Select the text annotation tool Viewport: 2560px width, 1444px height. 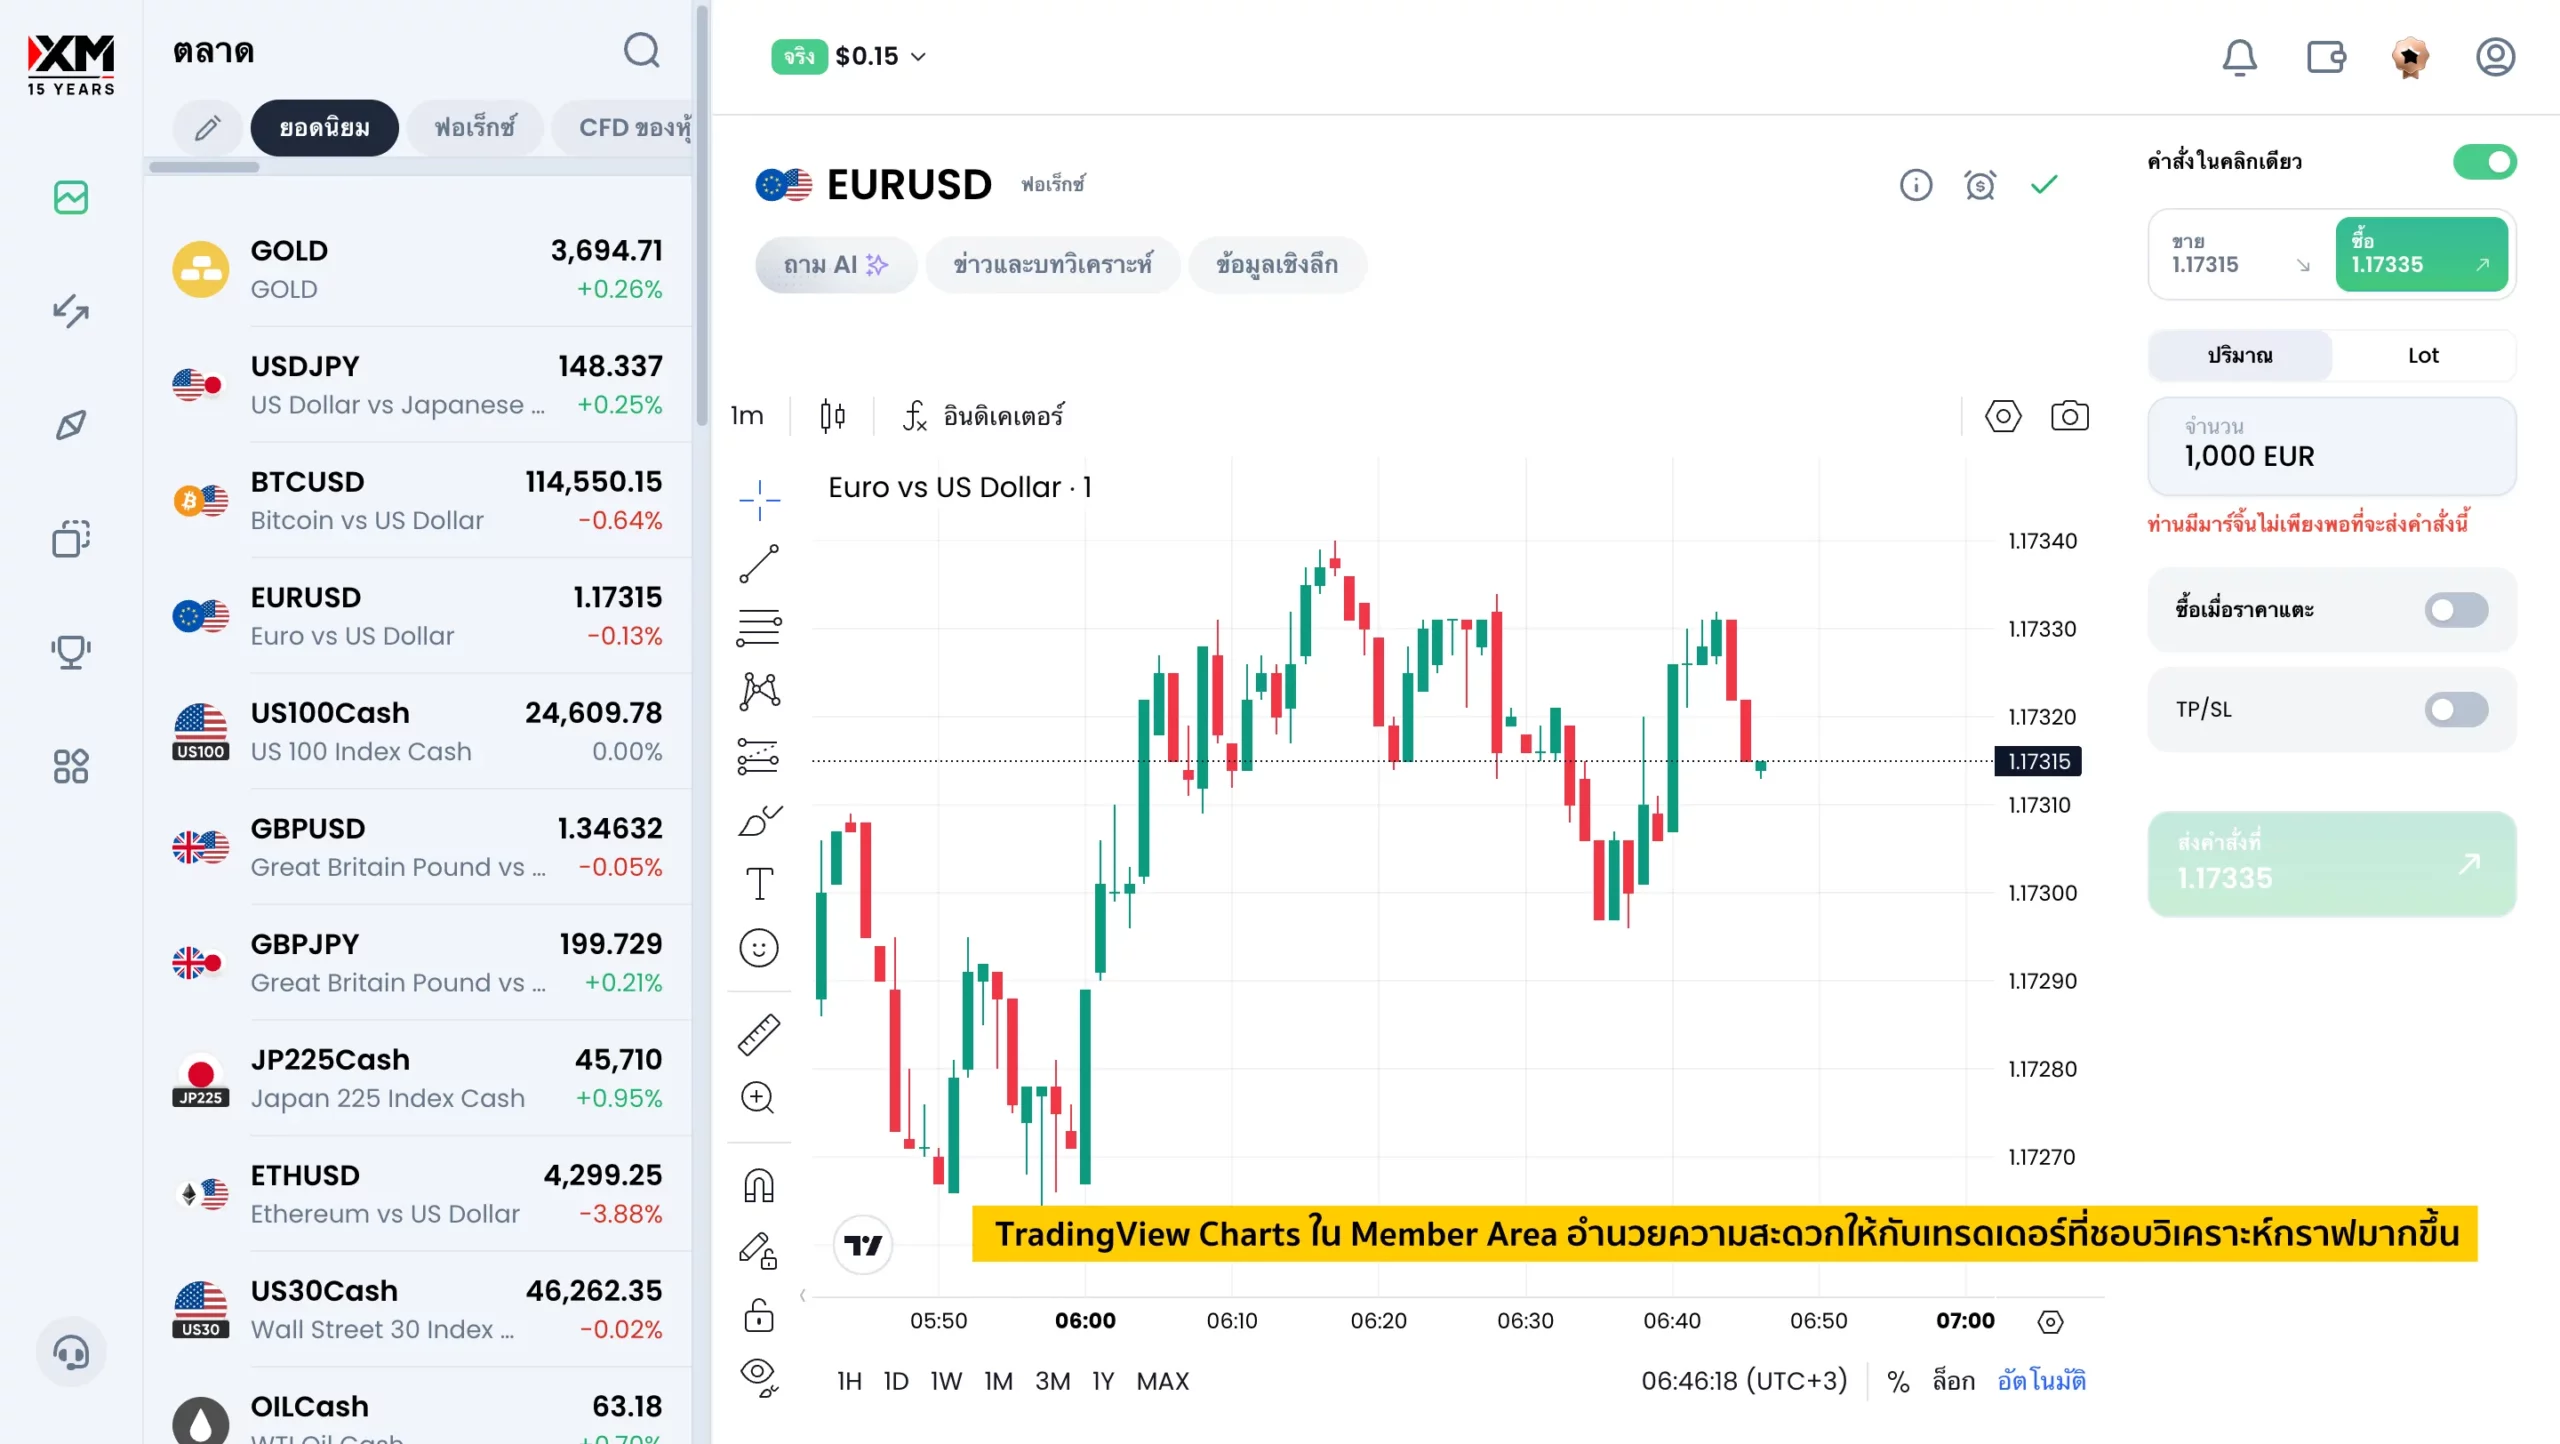coord(759,884)
